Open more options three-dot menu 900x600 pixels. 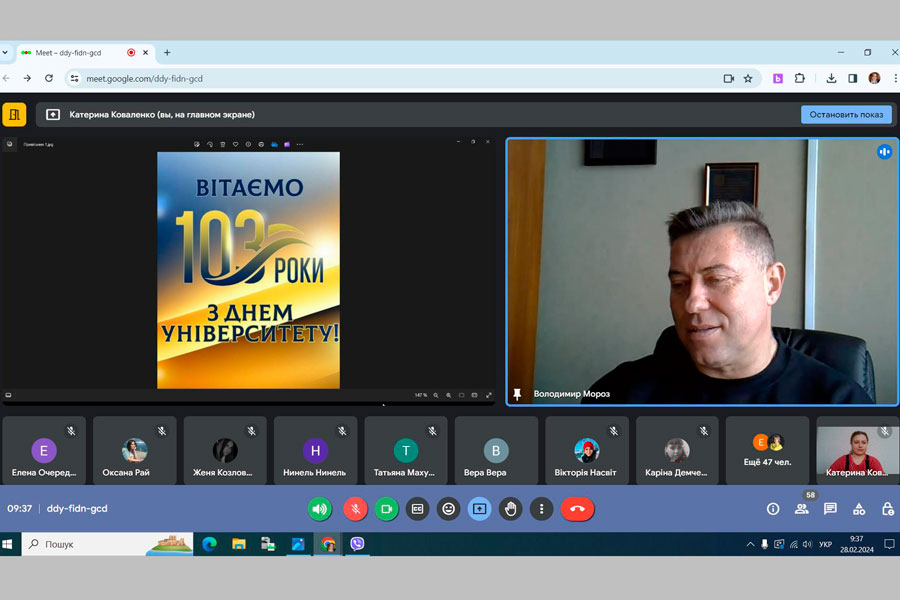541,509
